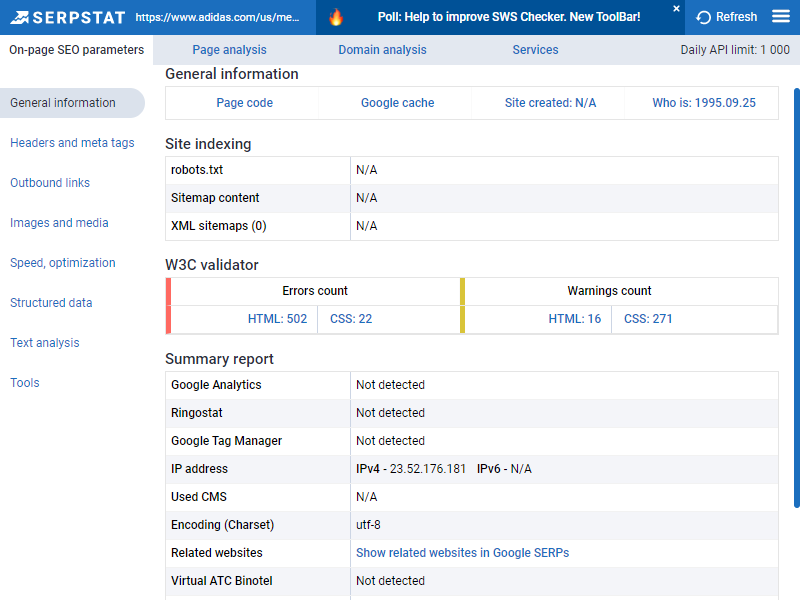This screenshot has width=800, height=600.
Task: Click Show related websites in Google SERPs
Action: click(462, 553)
